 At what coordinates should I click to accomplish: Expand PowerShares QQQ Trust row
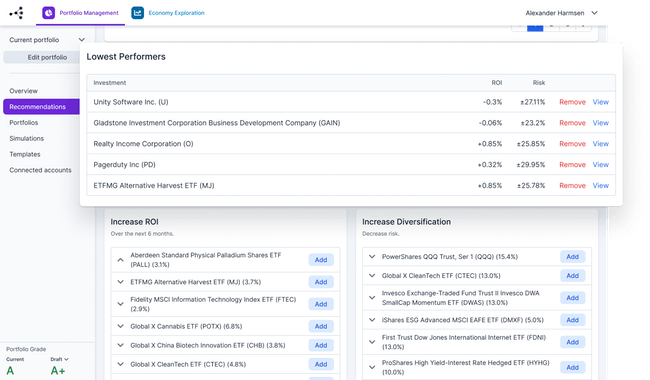[372, 257]
